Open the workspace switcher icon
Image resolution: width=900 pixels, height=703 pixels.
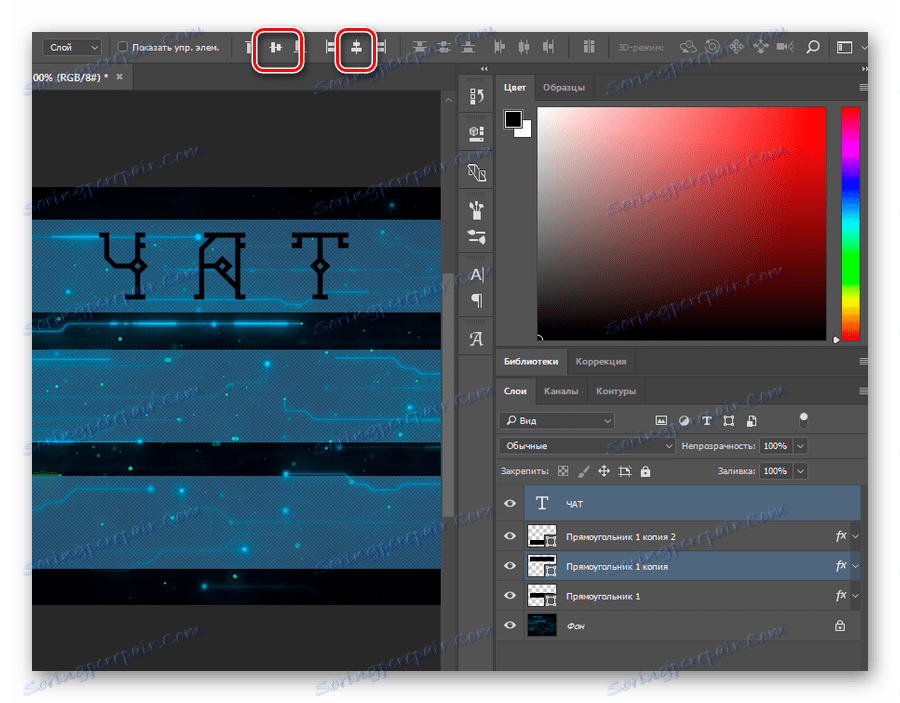point(844,47)
